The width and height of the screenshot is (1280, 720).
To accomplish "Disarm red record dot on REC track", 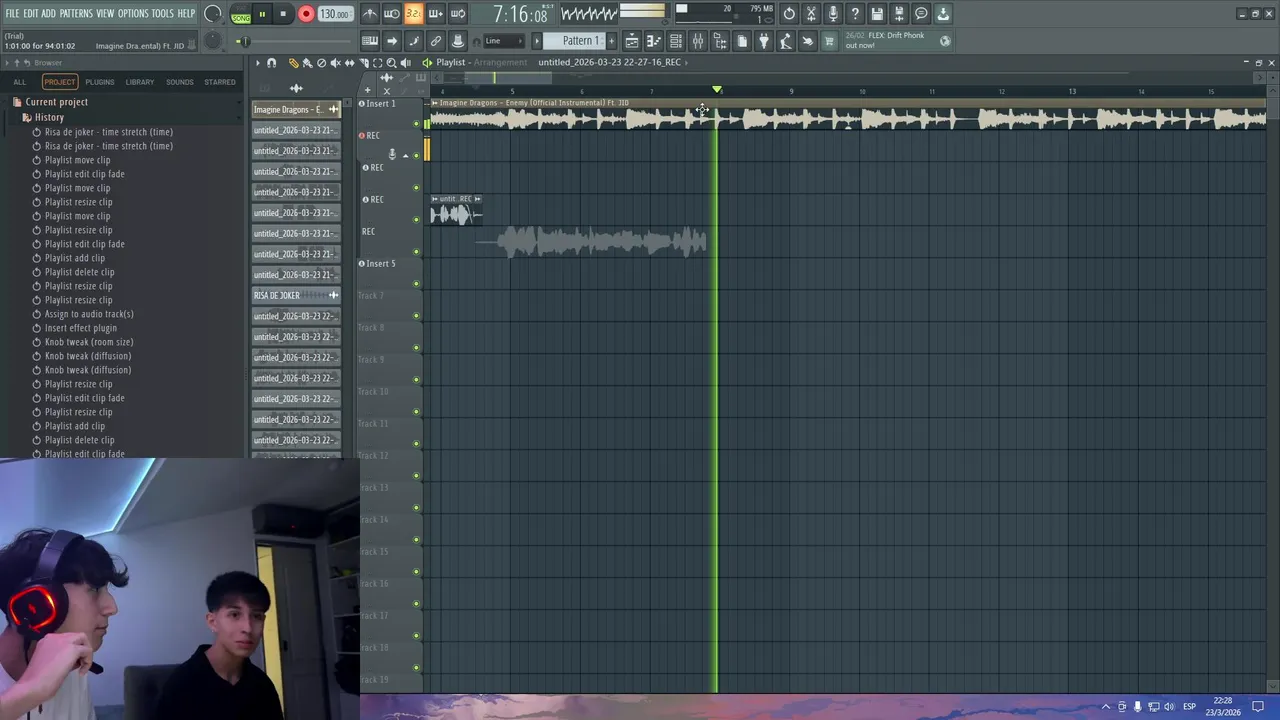I will pos(362,135).
